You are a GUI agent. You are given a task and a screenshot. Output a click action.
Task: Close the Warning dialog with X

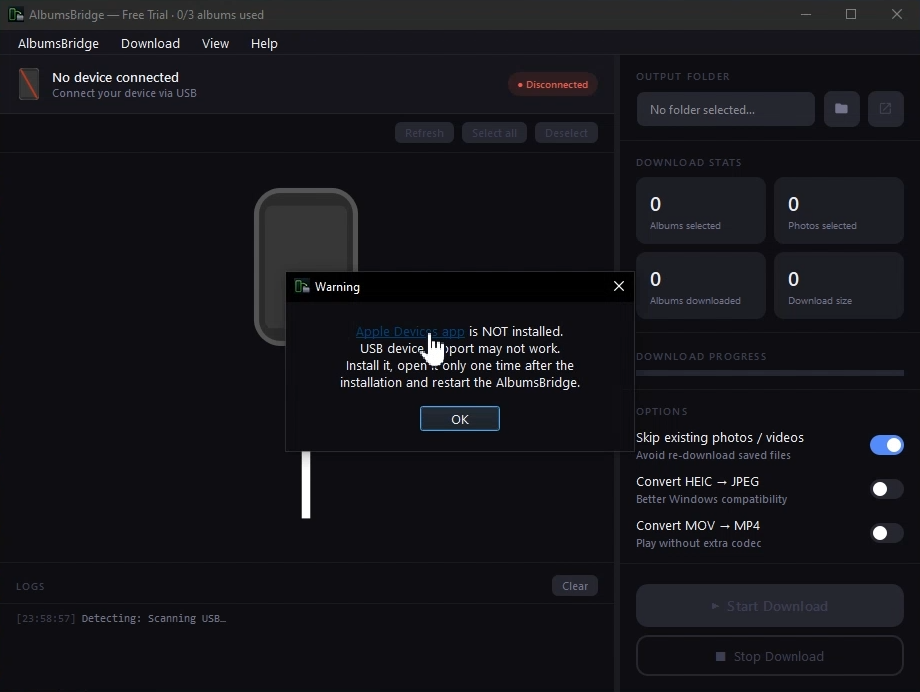(x=618, y=286)
